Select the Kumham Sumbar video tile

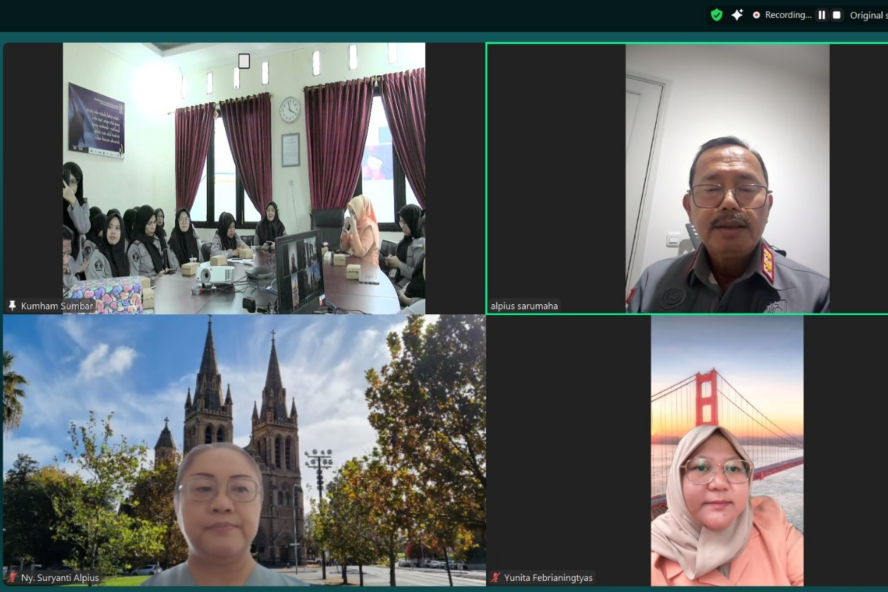(244, 178)
